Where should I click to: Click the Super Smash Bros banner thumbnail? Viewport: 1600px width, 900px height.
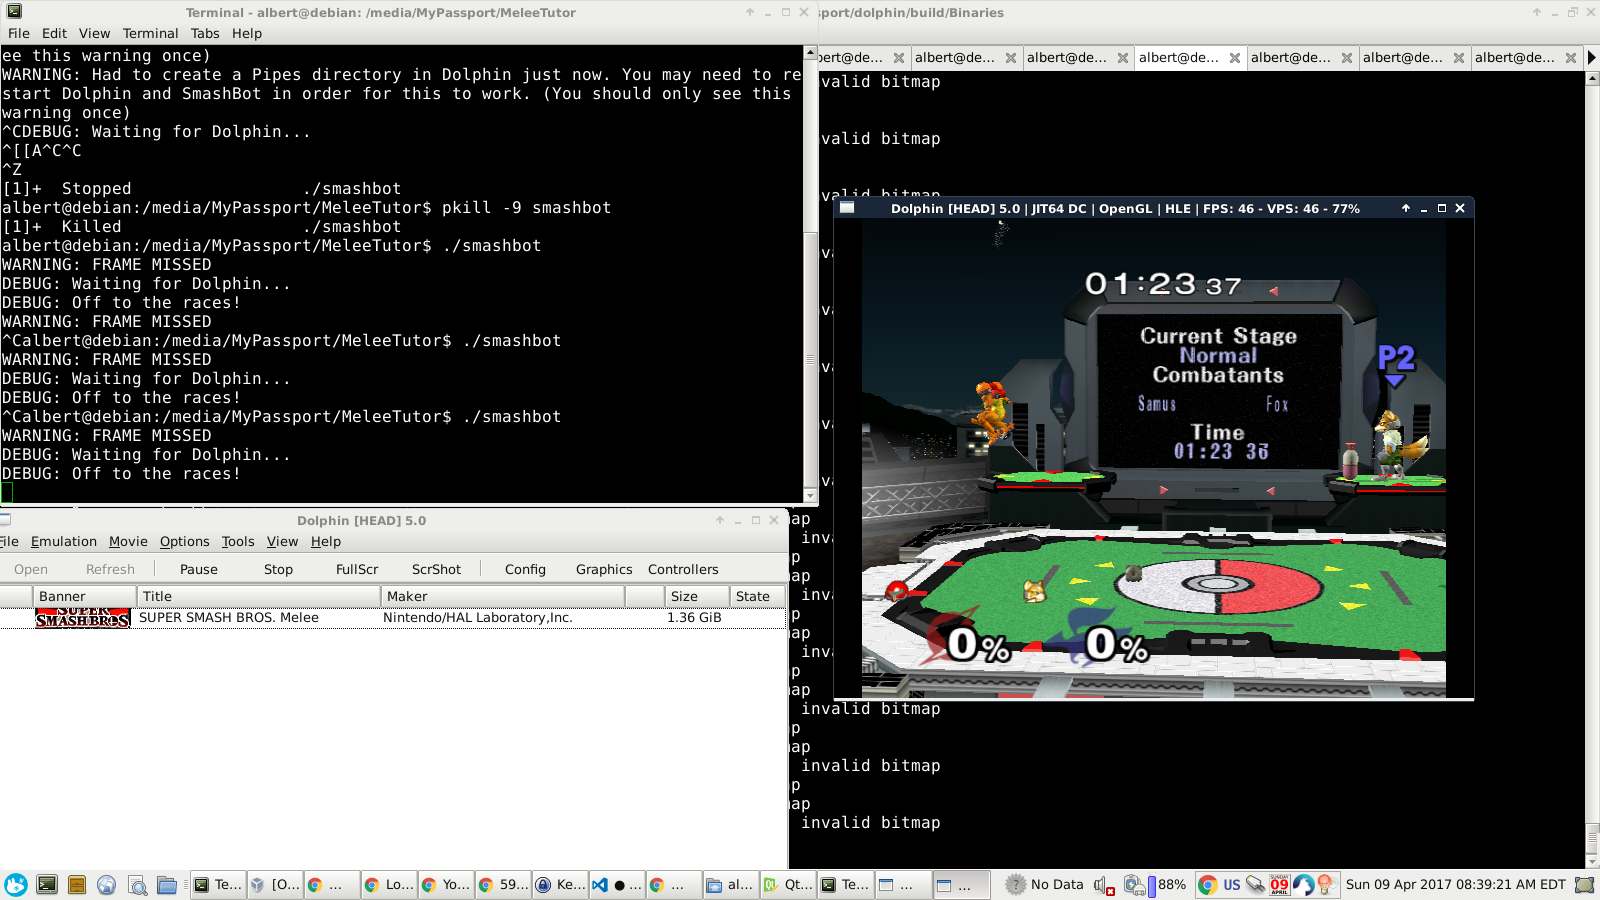pyautogui.click(x=83, y=618)
